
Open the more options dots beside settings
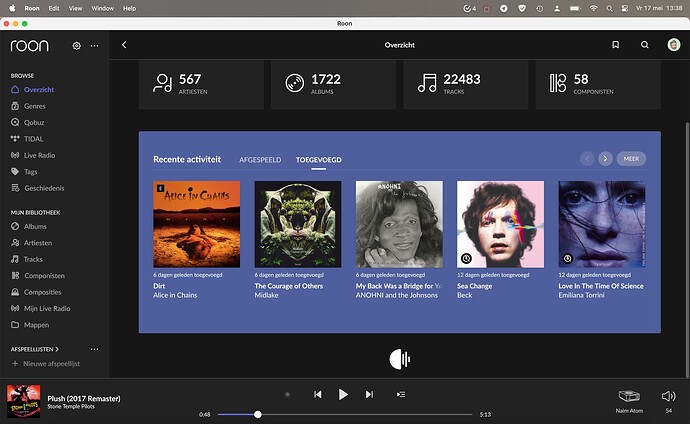pyautogui.click(x=94, y=46)
